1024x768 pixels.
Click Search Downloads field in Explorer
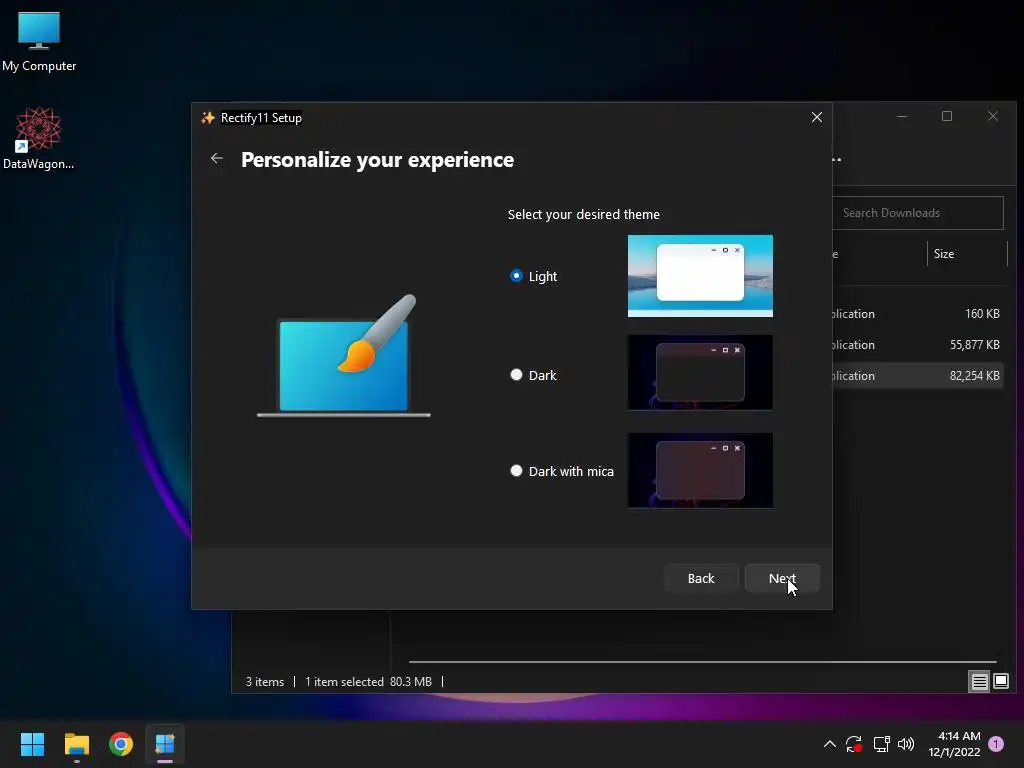point(918,213)
